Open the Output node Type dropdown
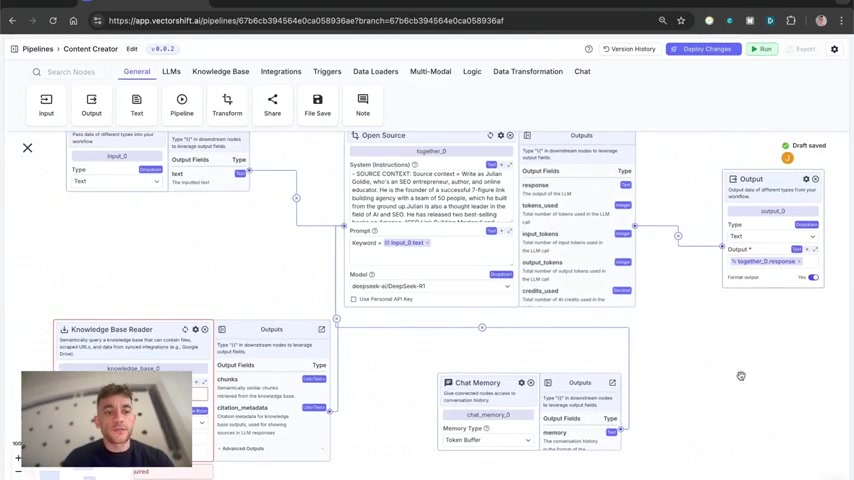The height and width of the screenshot is (480, 854). [x=772, y=236]
